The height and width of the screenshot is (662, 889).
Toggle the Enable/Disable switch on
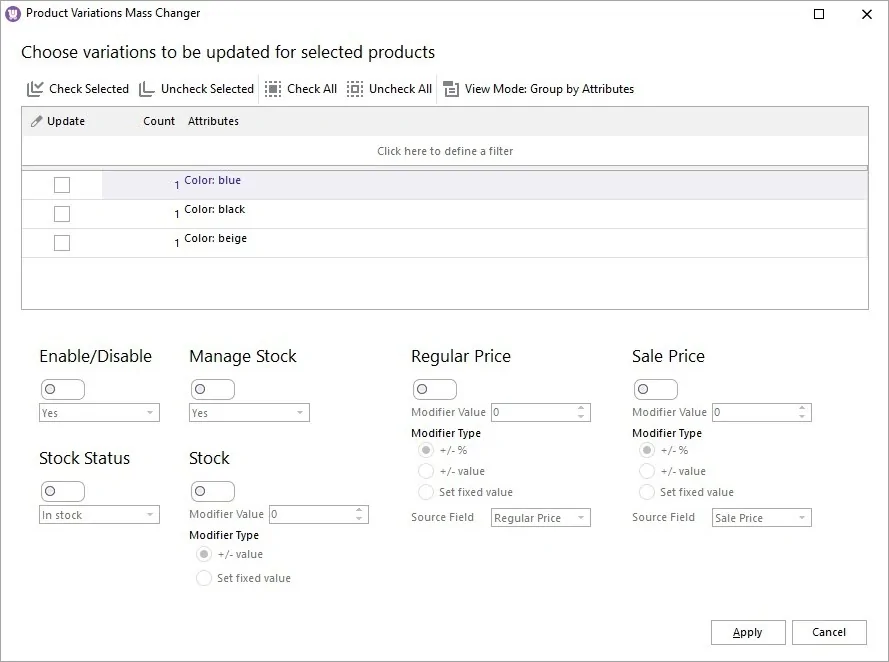pos(63,389)
